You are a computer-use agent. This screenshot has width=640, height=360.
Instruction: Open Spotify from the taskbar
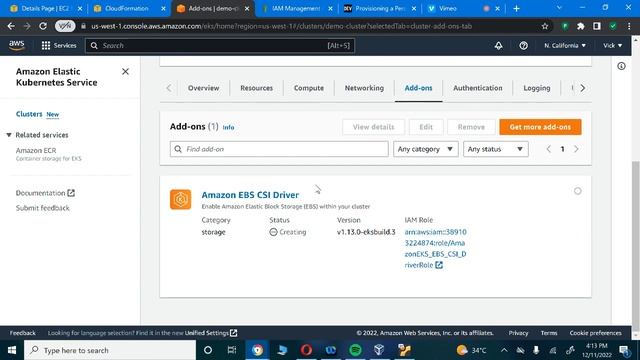356,350
